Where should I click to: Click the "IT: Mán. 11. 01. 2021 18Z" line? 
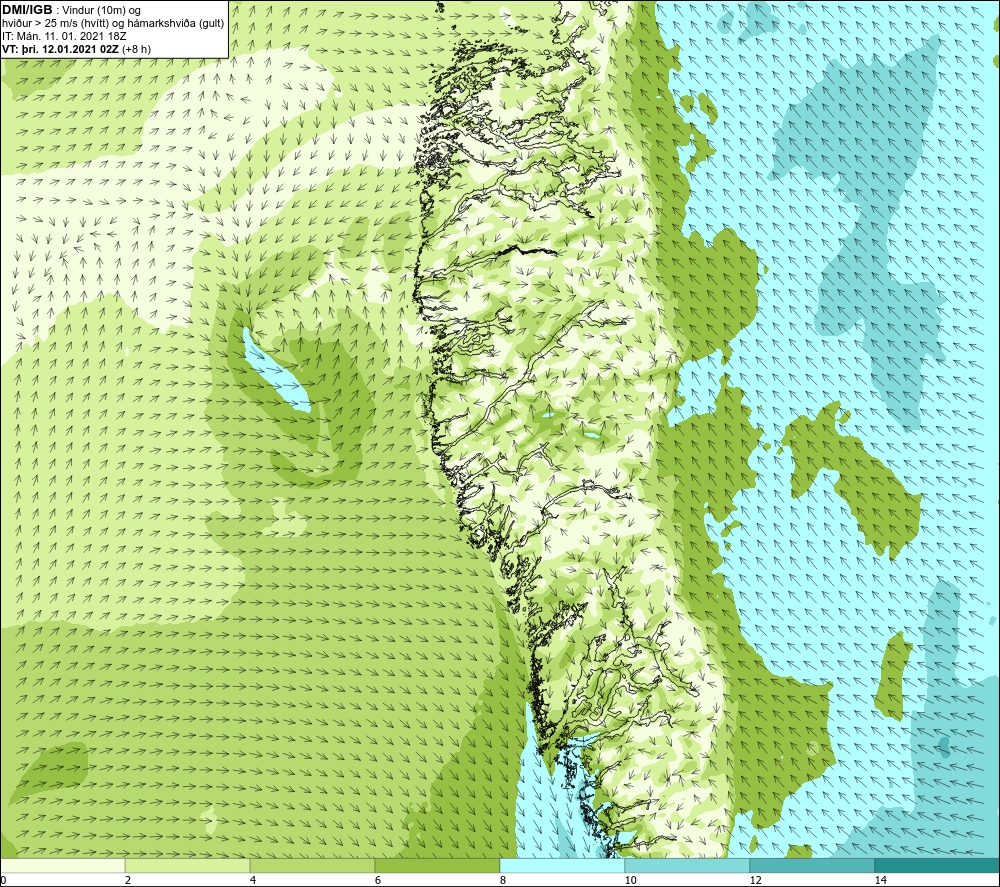click(64, 36)
